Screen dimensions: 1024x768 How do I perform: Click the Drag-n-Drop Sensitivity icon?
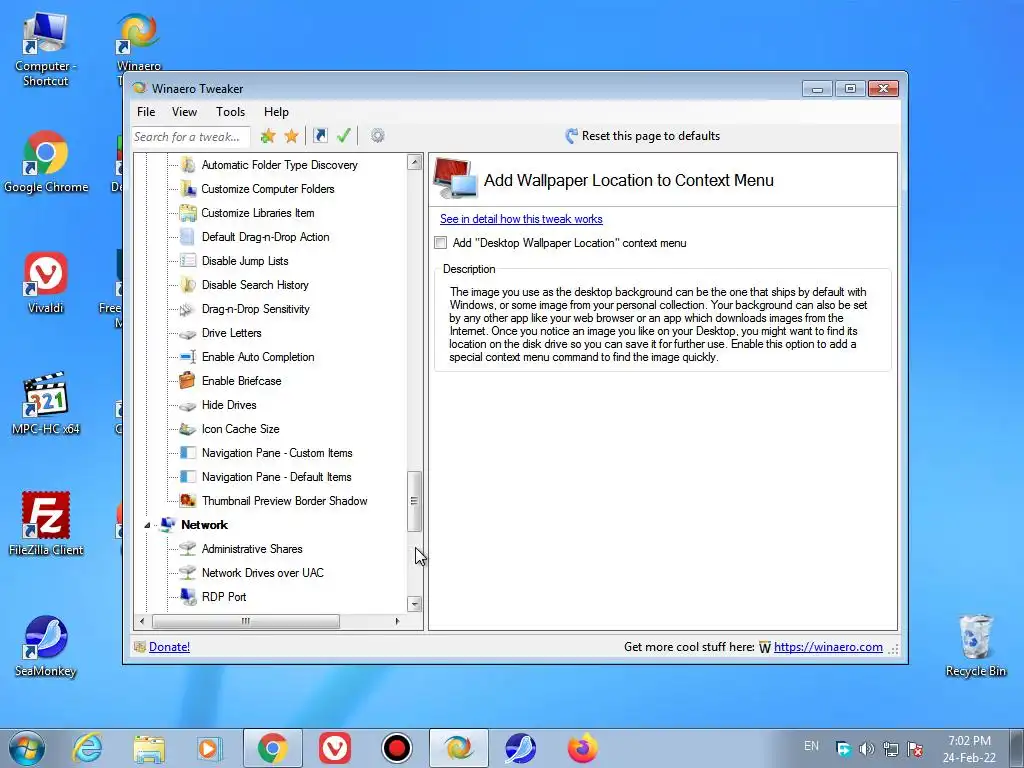point(187,309)
